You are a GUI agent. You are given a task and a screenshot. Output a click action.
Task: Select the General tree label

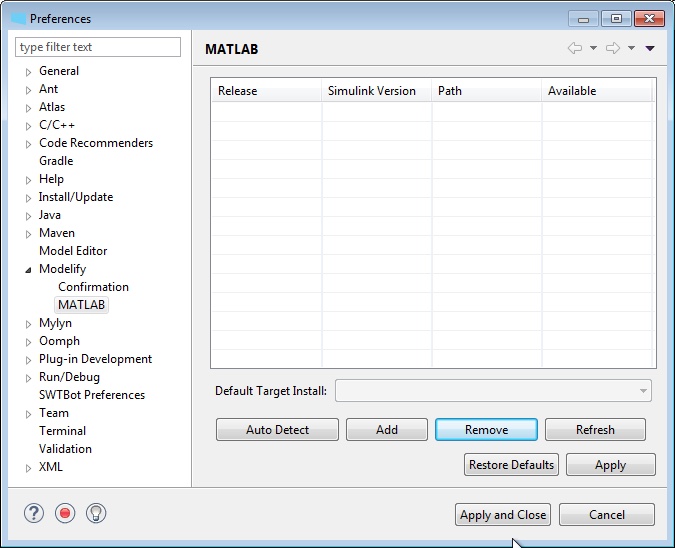coord(59,71)
